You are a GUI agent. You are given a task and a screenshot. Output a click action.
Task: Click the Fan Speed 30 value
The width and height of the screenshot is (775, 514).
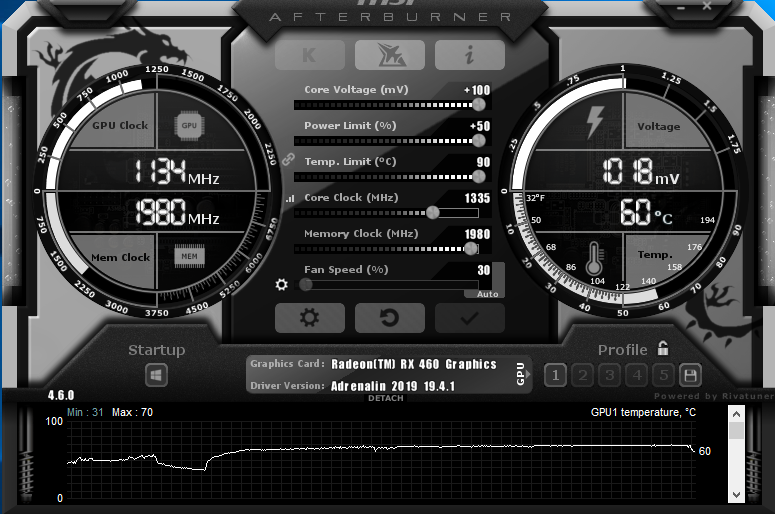pyautogui.click(x=484, y=270)
